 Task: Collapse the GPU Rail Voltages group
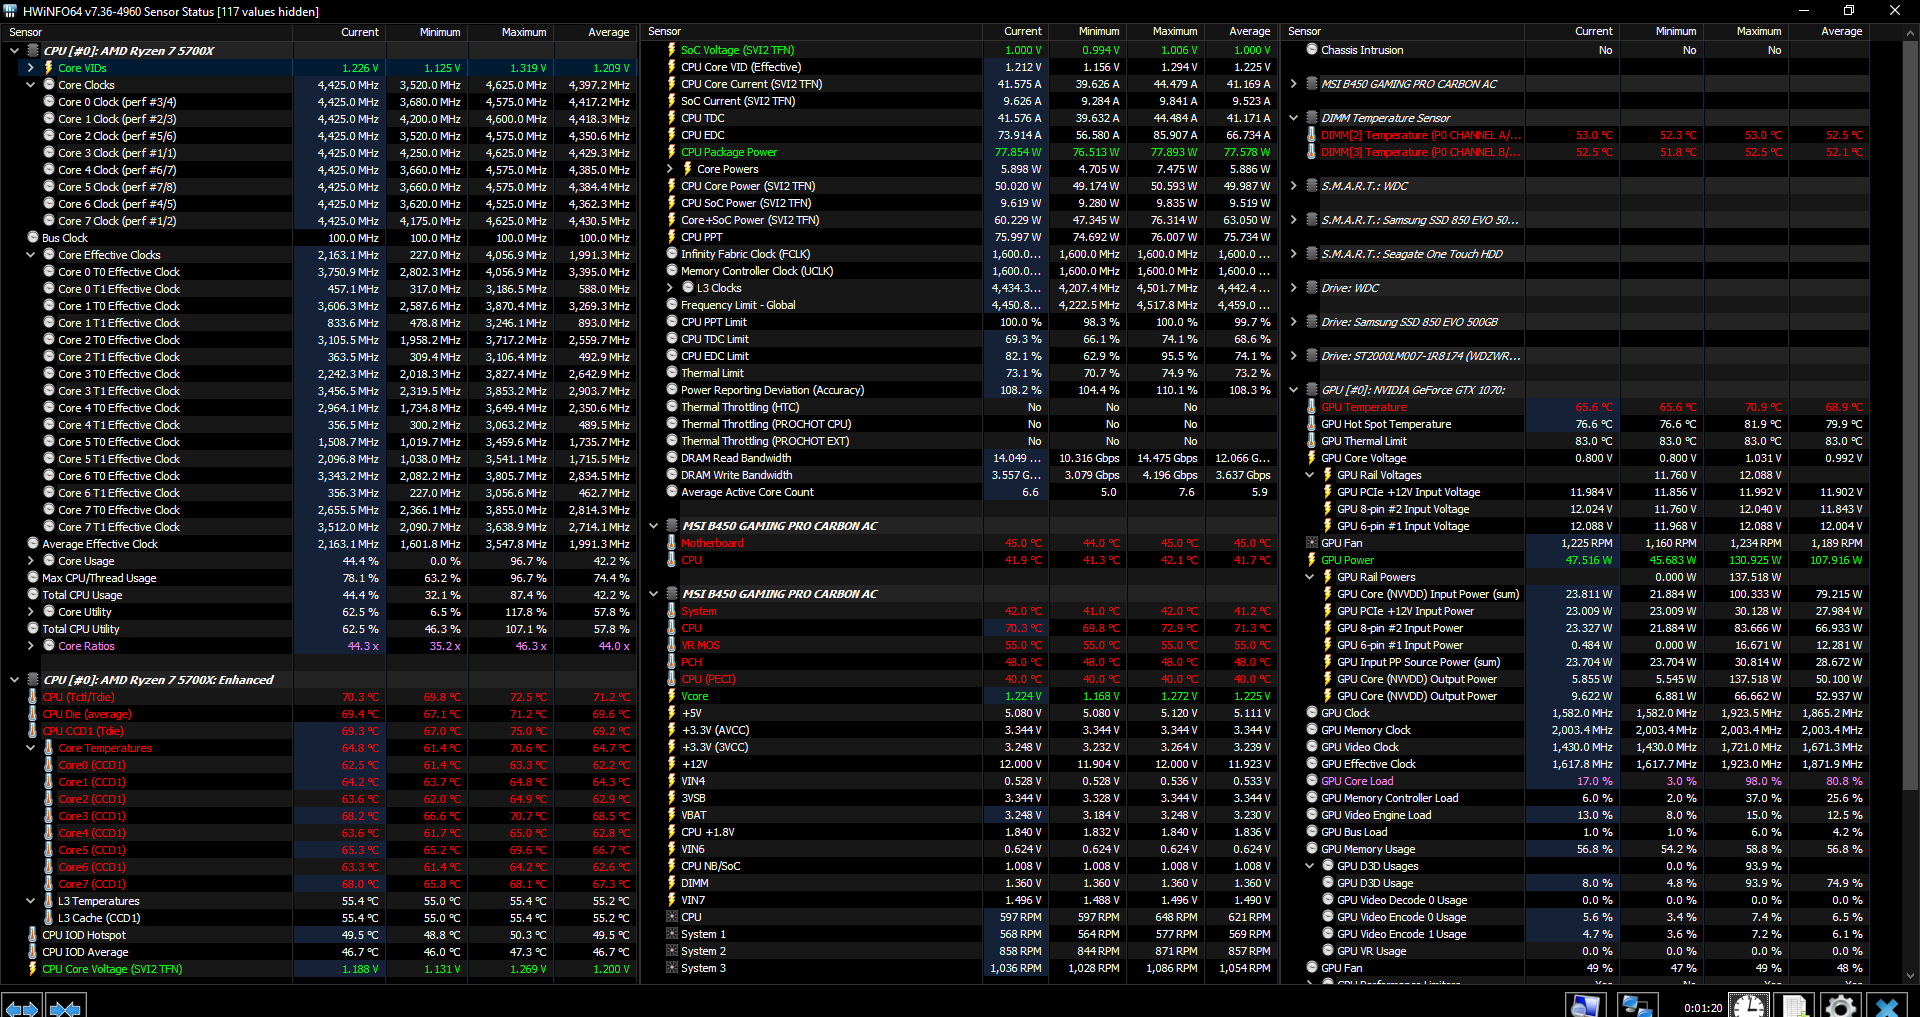click(1309, 475)
